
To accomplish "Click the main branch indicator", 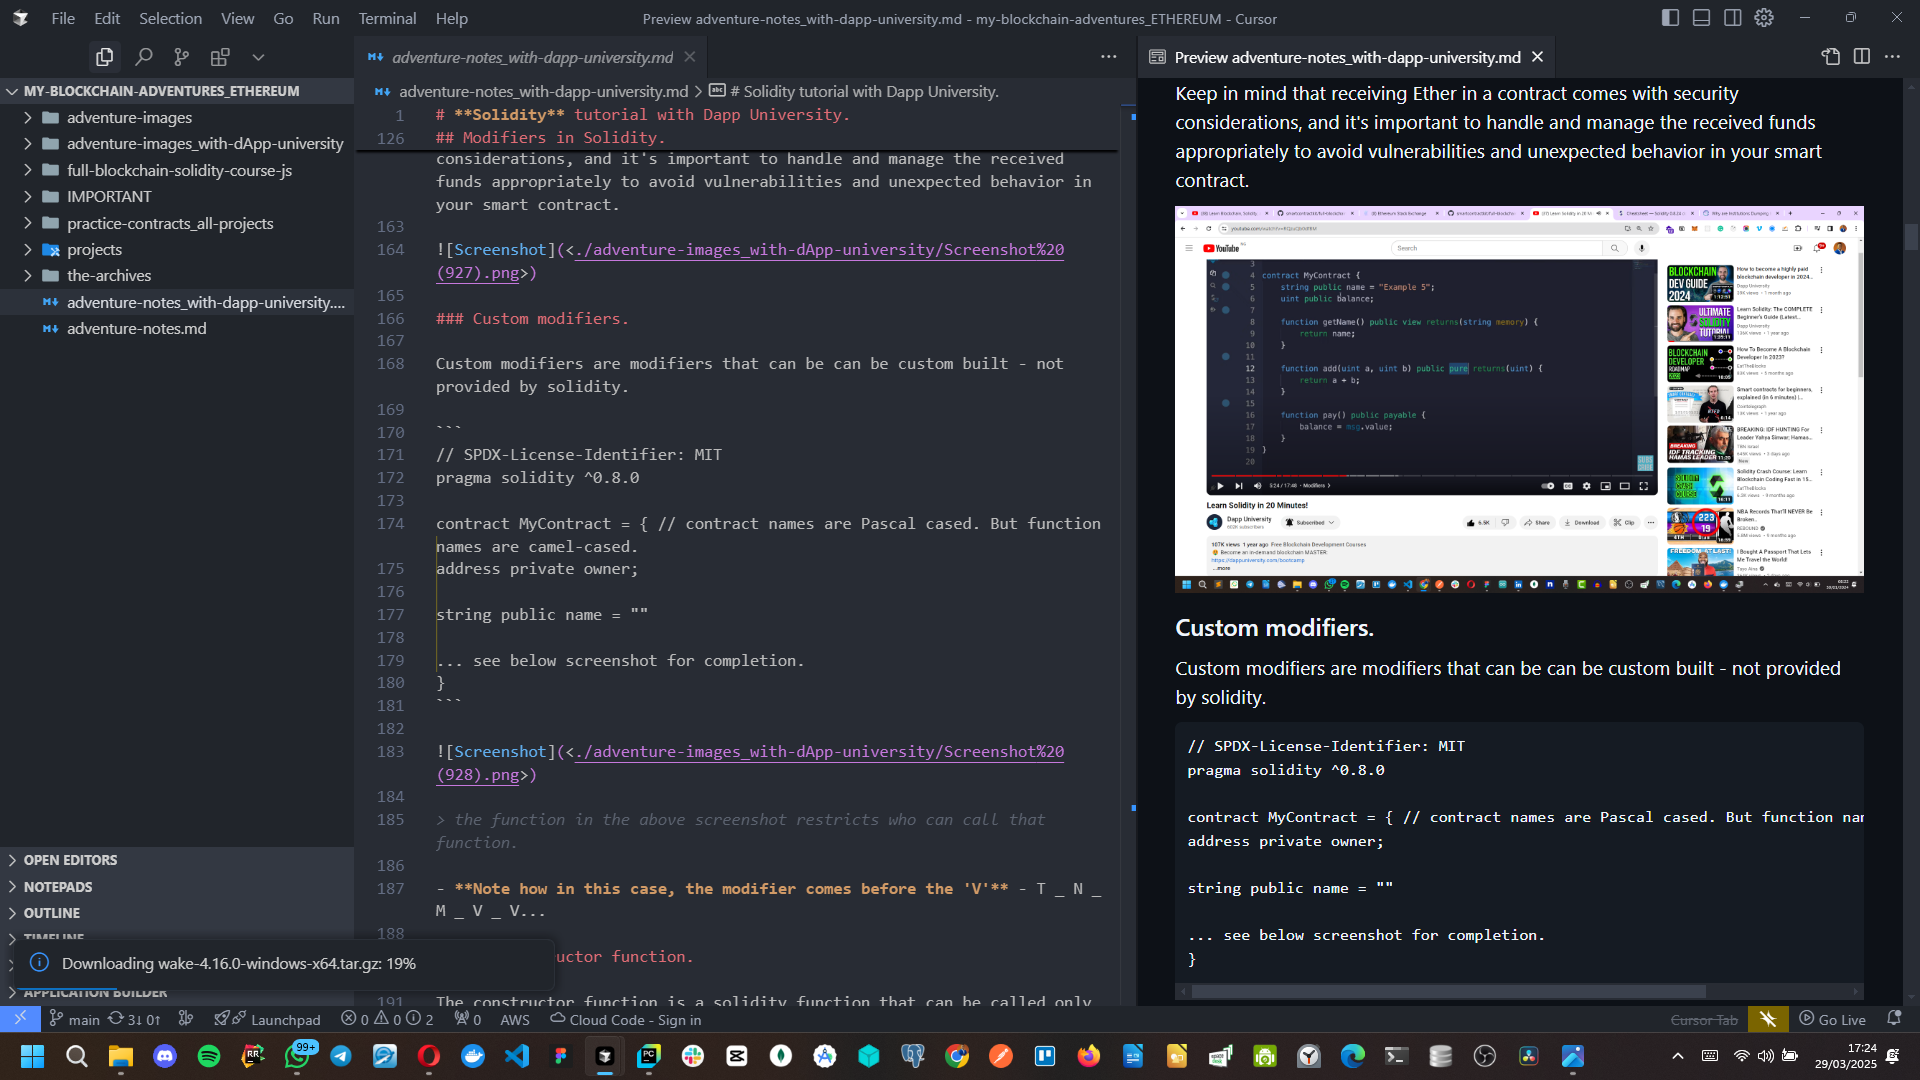I will click(75, 1020).
